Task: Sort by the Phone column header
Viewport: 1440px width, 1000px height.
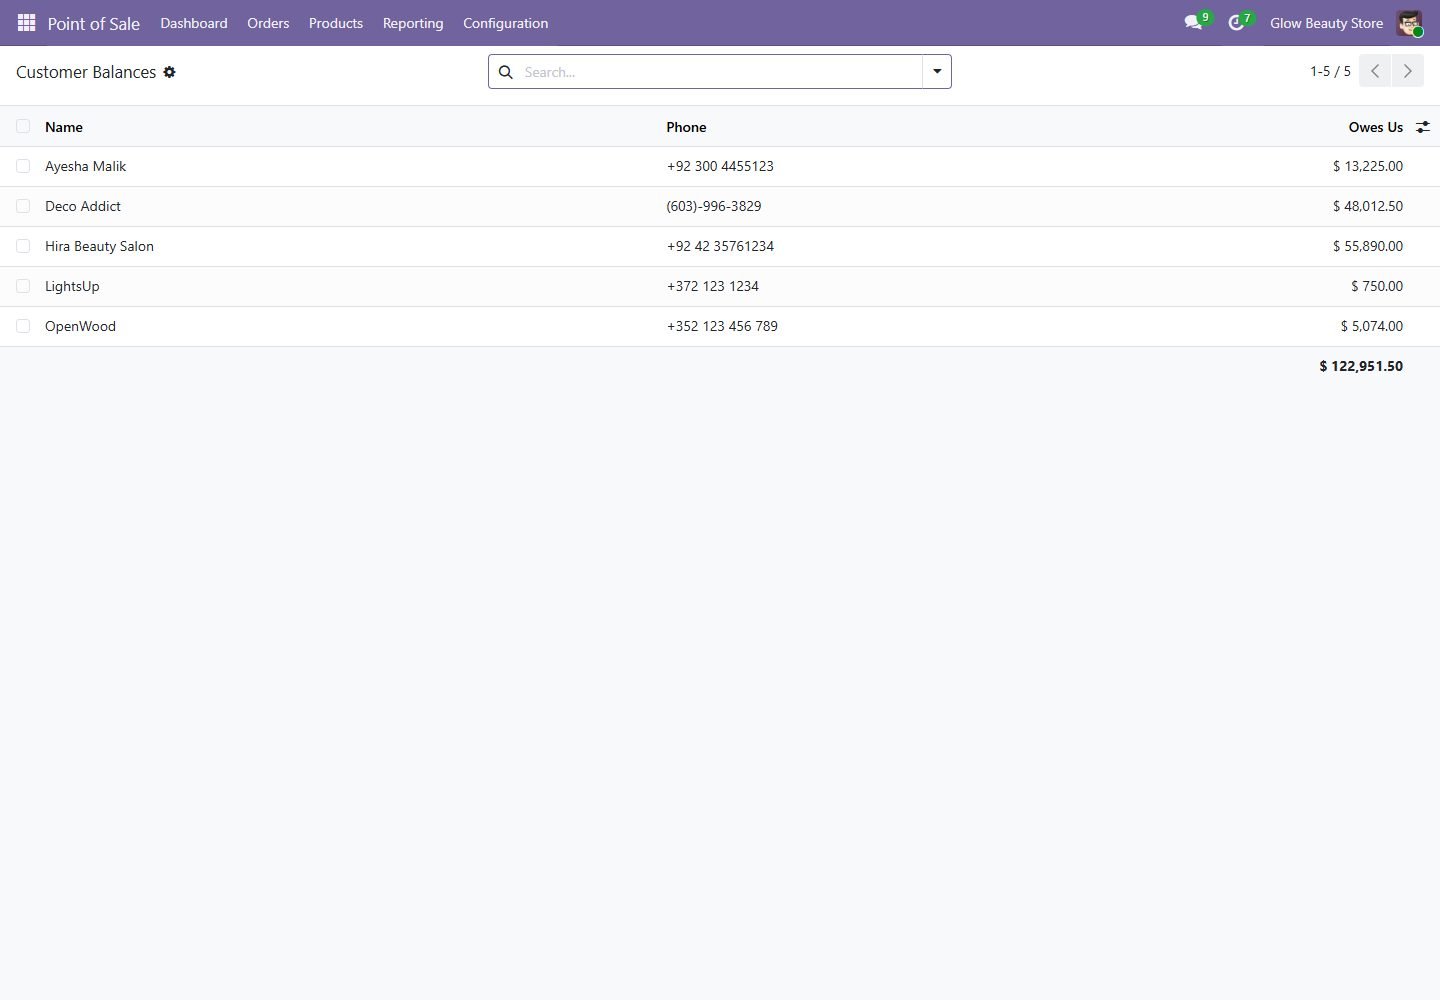Action: point(686,127)
